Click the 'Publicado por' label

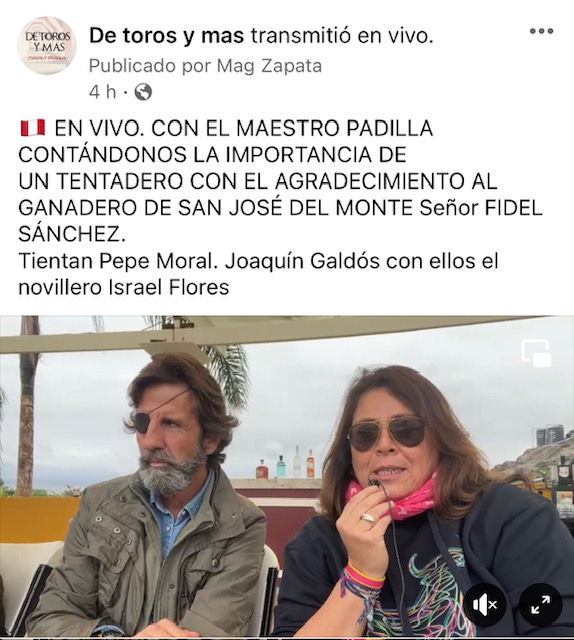150,66
